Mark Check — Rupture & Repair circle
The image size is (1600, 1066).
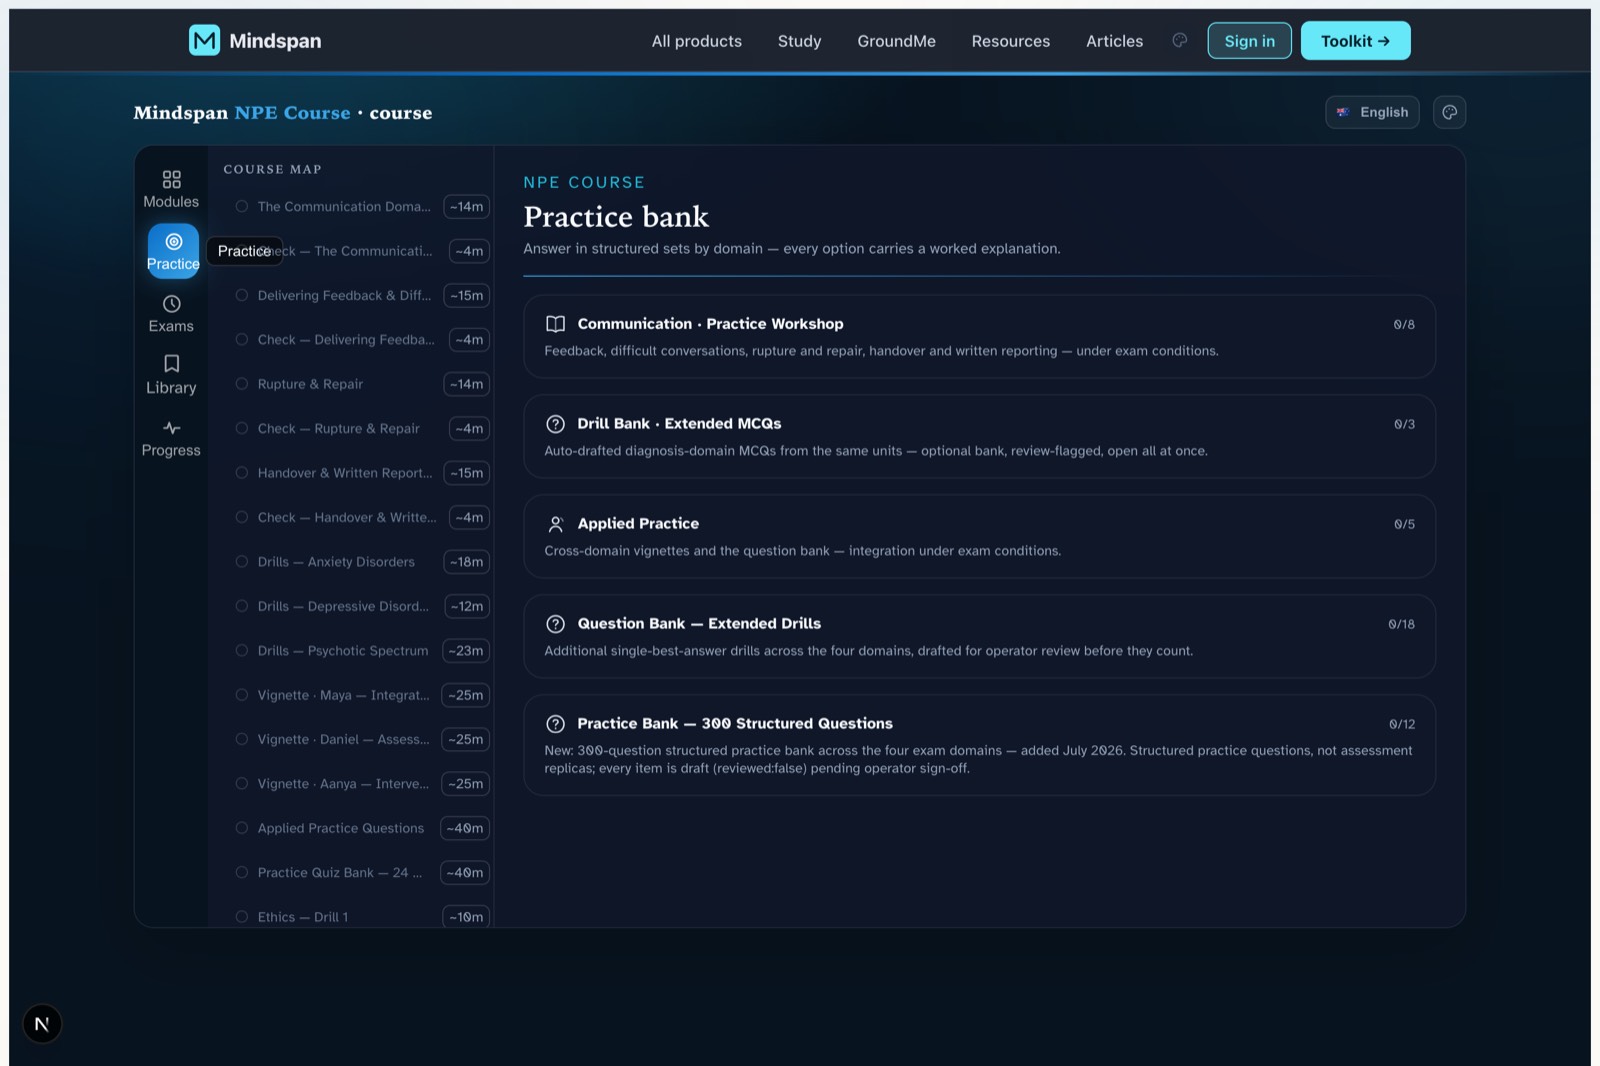242,428
